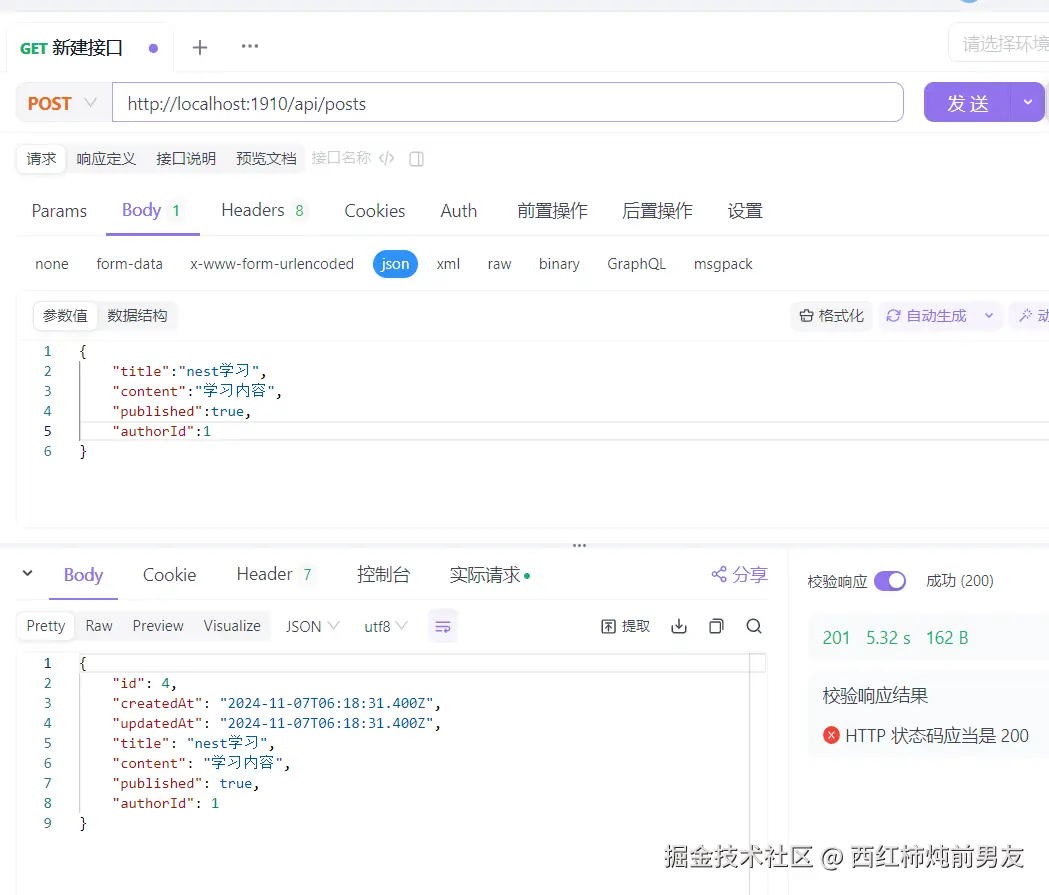The image size is (1049, 895).
Task: Click the 接口名称 name field
Action: 341,158
